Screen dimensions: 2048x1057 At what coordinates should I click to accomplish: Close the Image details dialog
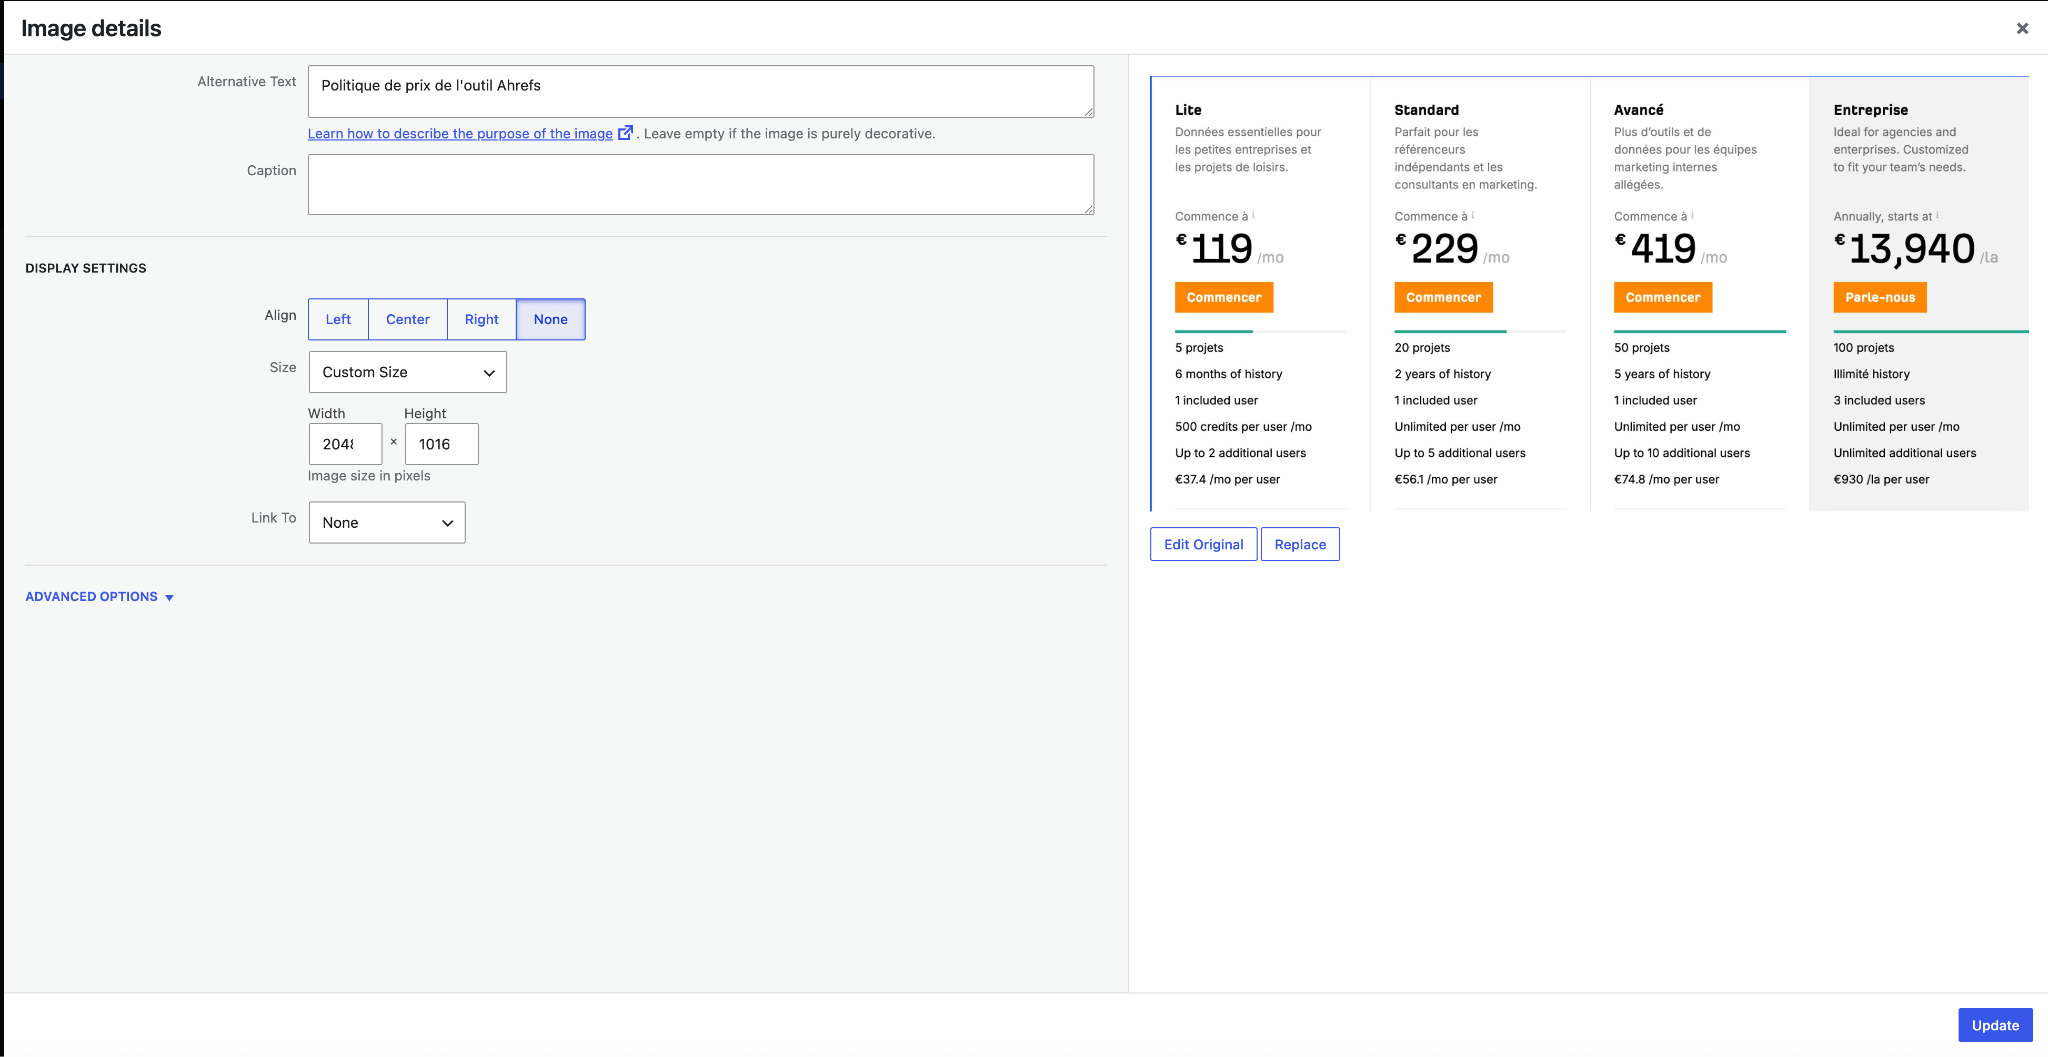2022,28
